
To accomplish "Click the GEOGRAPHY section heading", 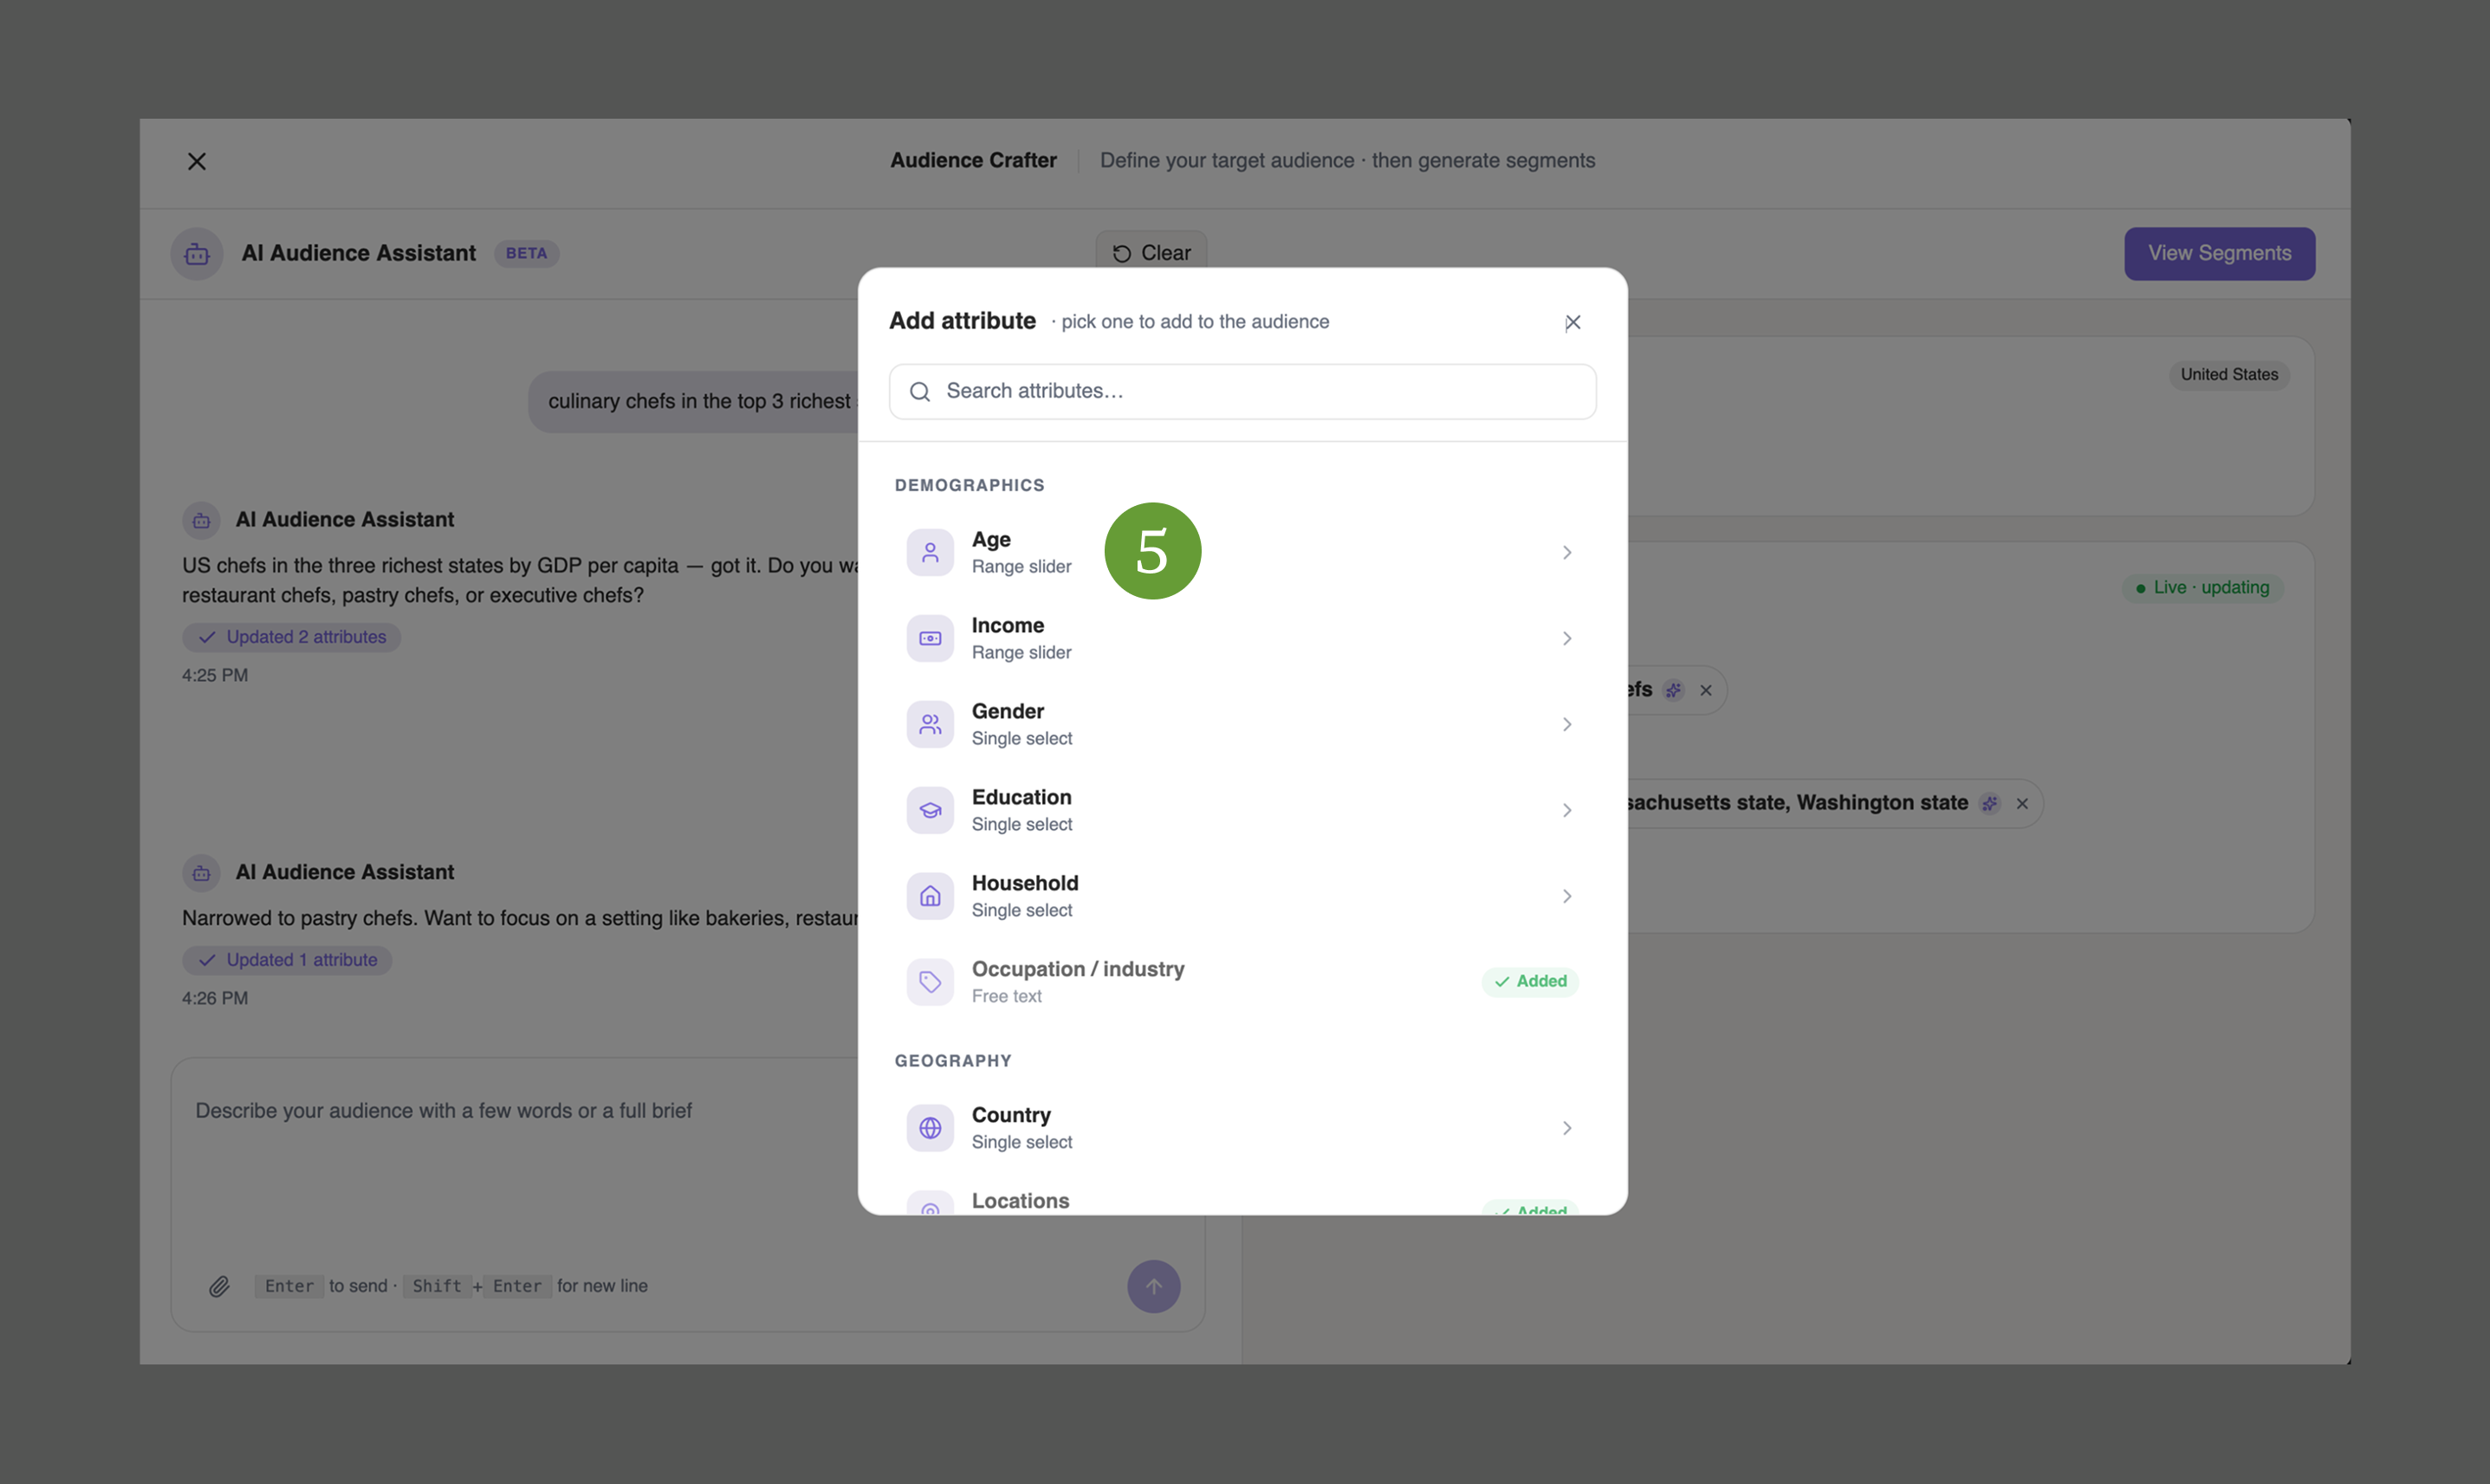I will tap(952, 1060).
